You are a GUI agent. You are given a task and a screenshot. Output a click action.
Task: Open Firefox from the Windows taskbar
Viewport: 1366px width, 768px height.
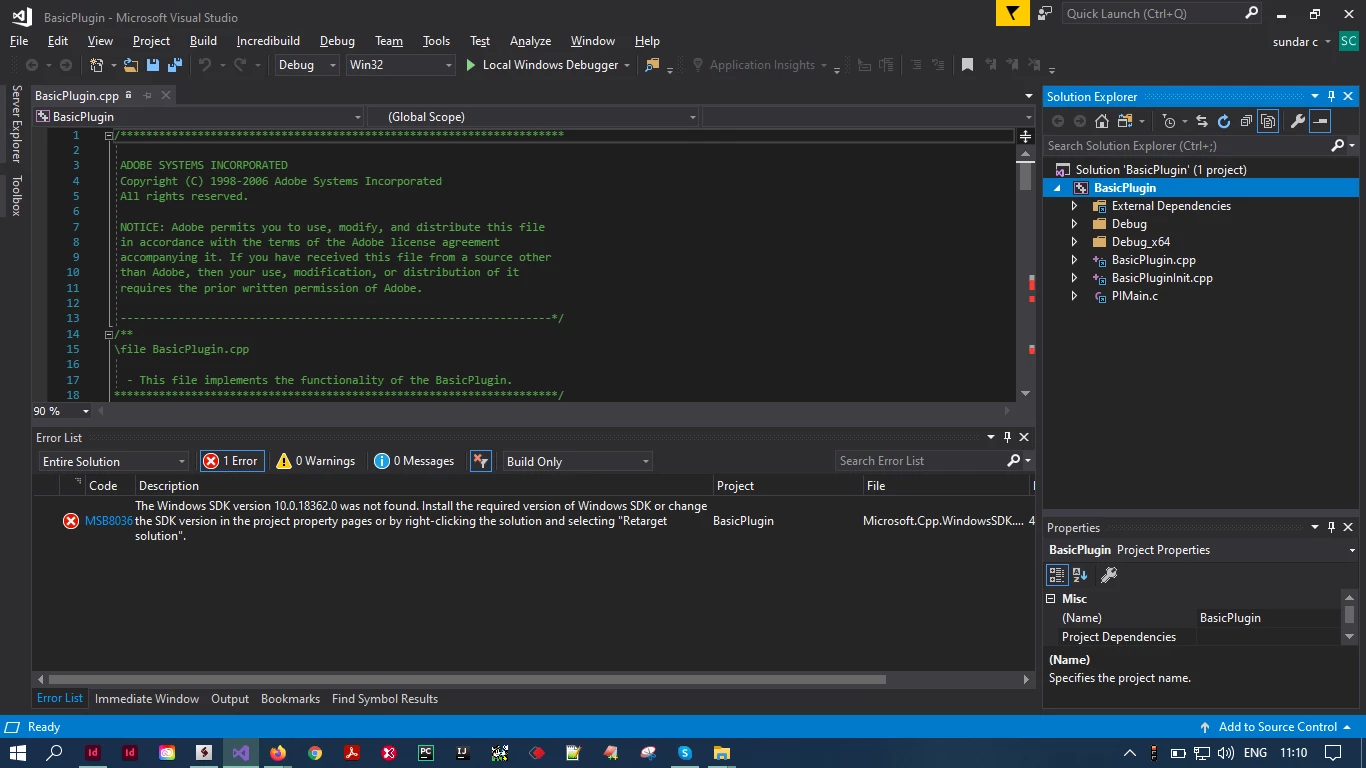tap(278, 753)
